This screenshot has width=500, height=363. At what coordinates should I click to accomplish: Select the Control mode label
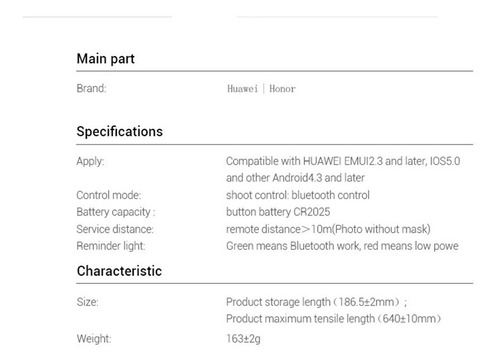(109, 195)
